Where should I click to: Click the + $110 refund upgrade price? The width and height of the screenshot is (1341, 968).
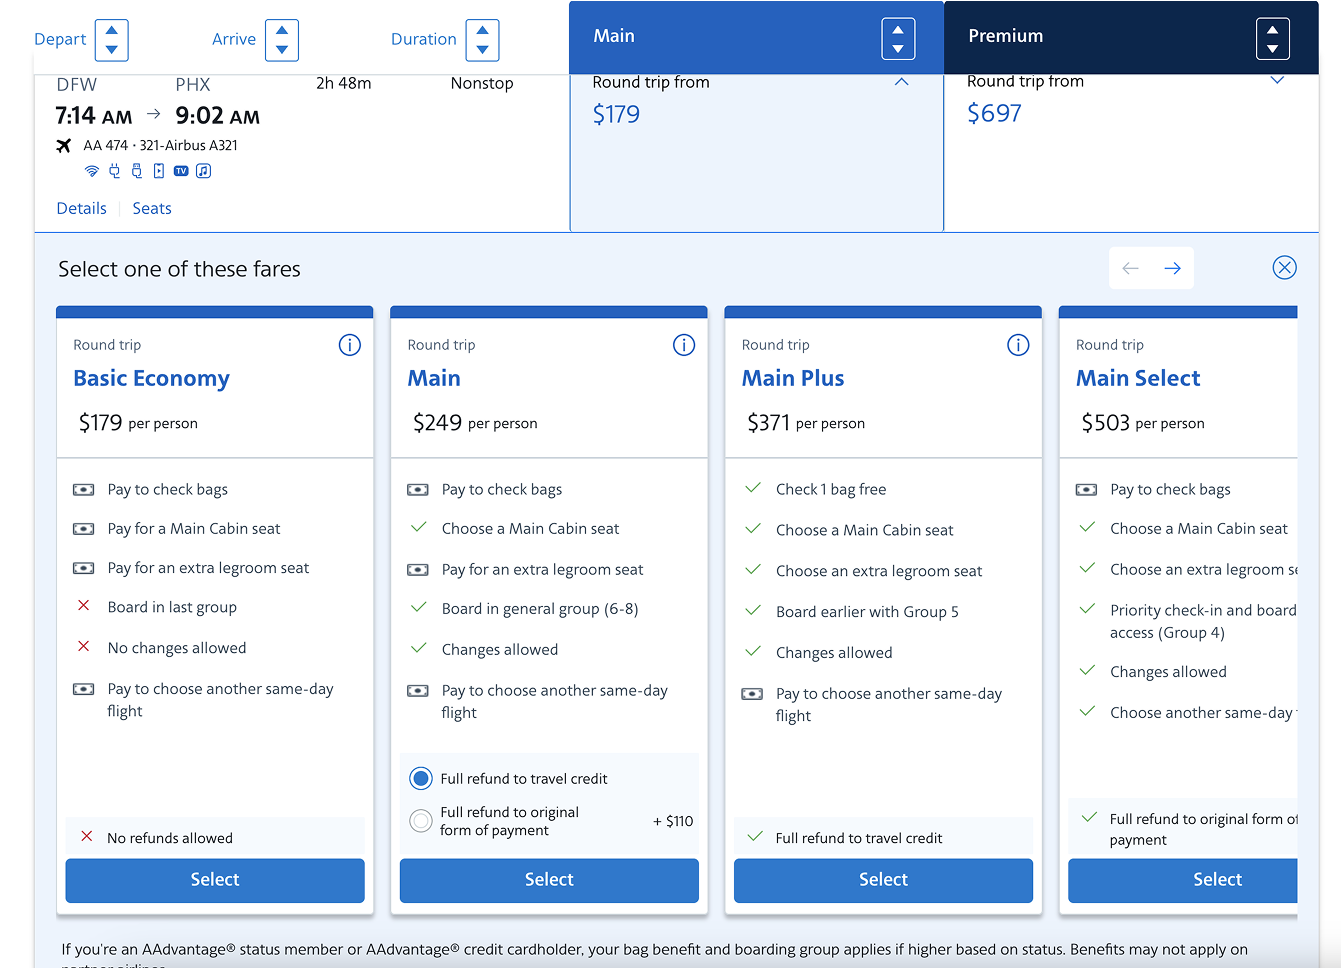(673, 821)
